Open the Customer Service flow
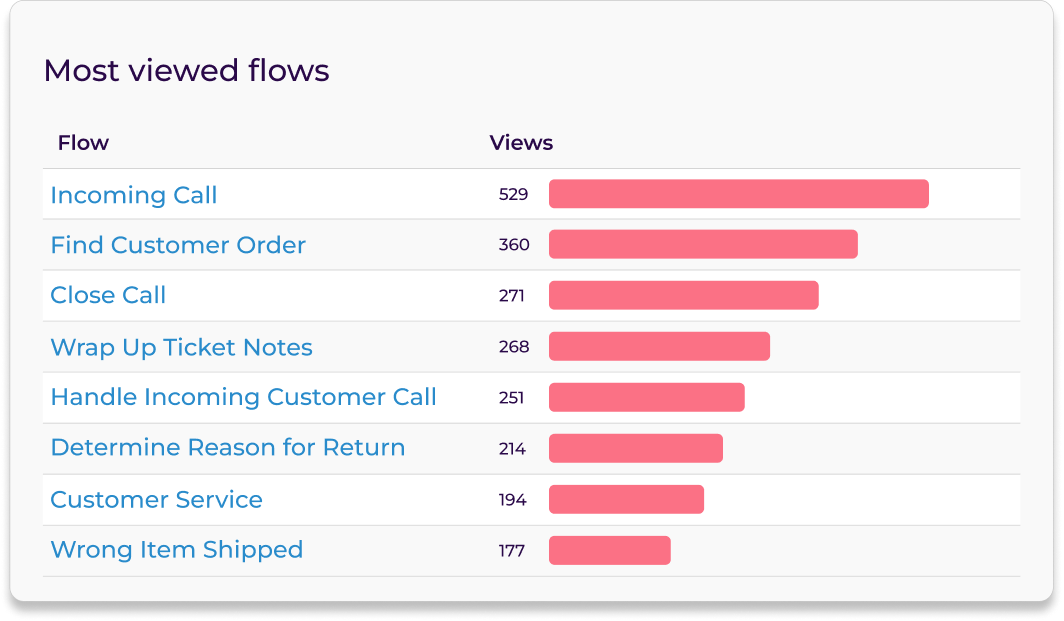Image resolution: width=1064 pixels, height=621 pixels. point(156,499)
